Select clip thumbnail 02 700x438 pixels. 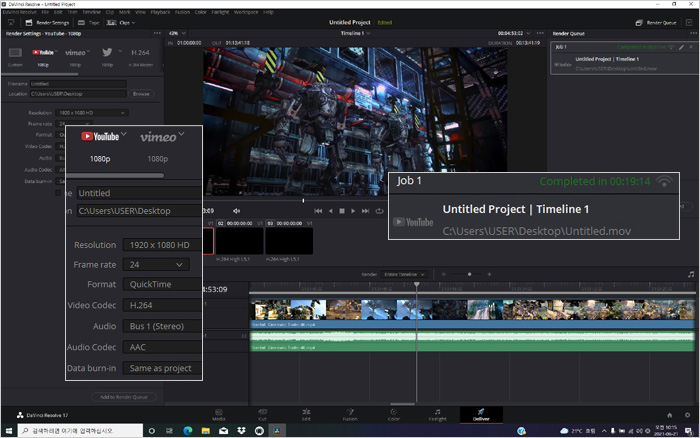point(240,241)
